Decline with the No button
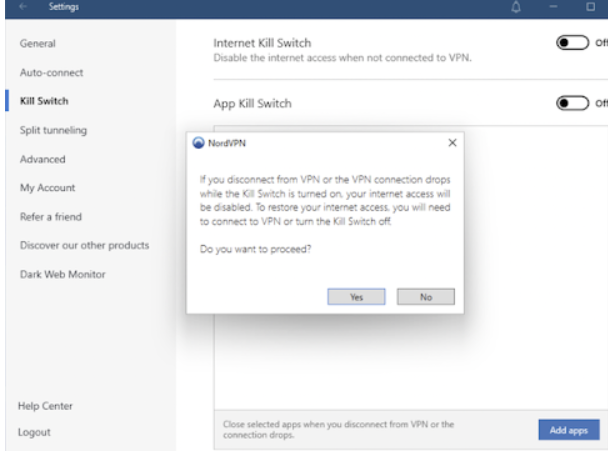Image resolution: width=608 pixels, height=451 pixels. (x=426, y=297)
